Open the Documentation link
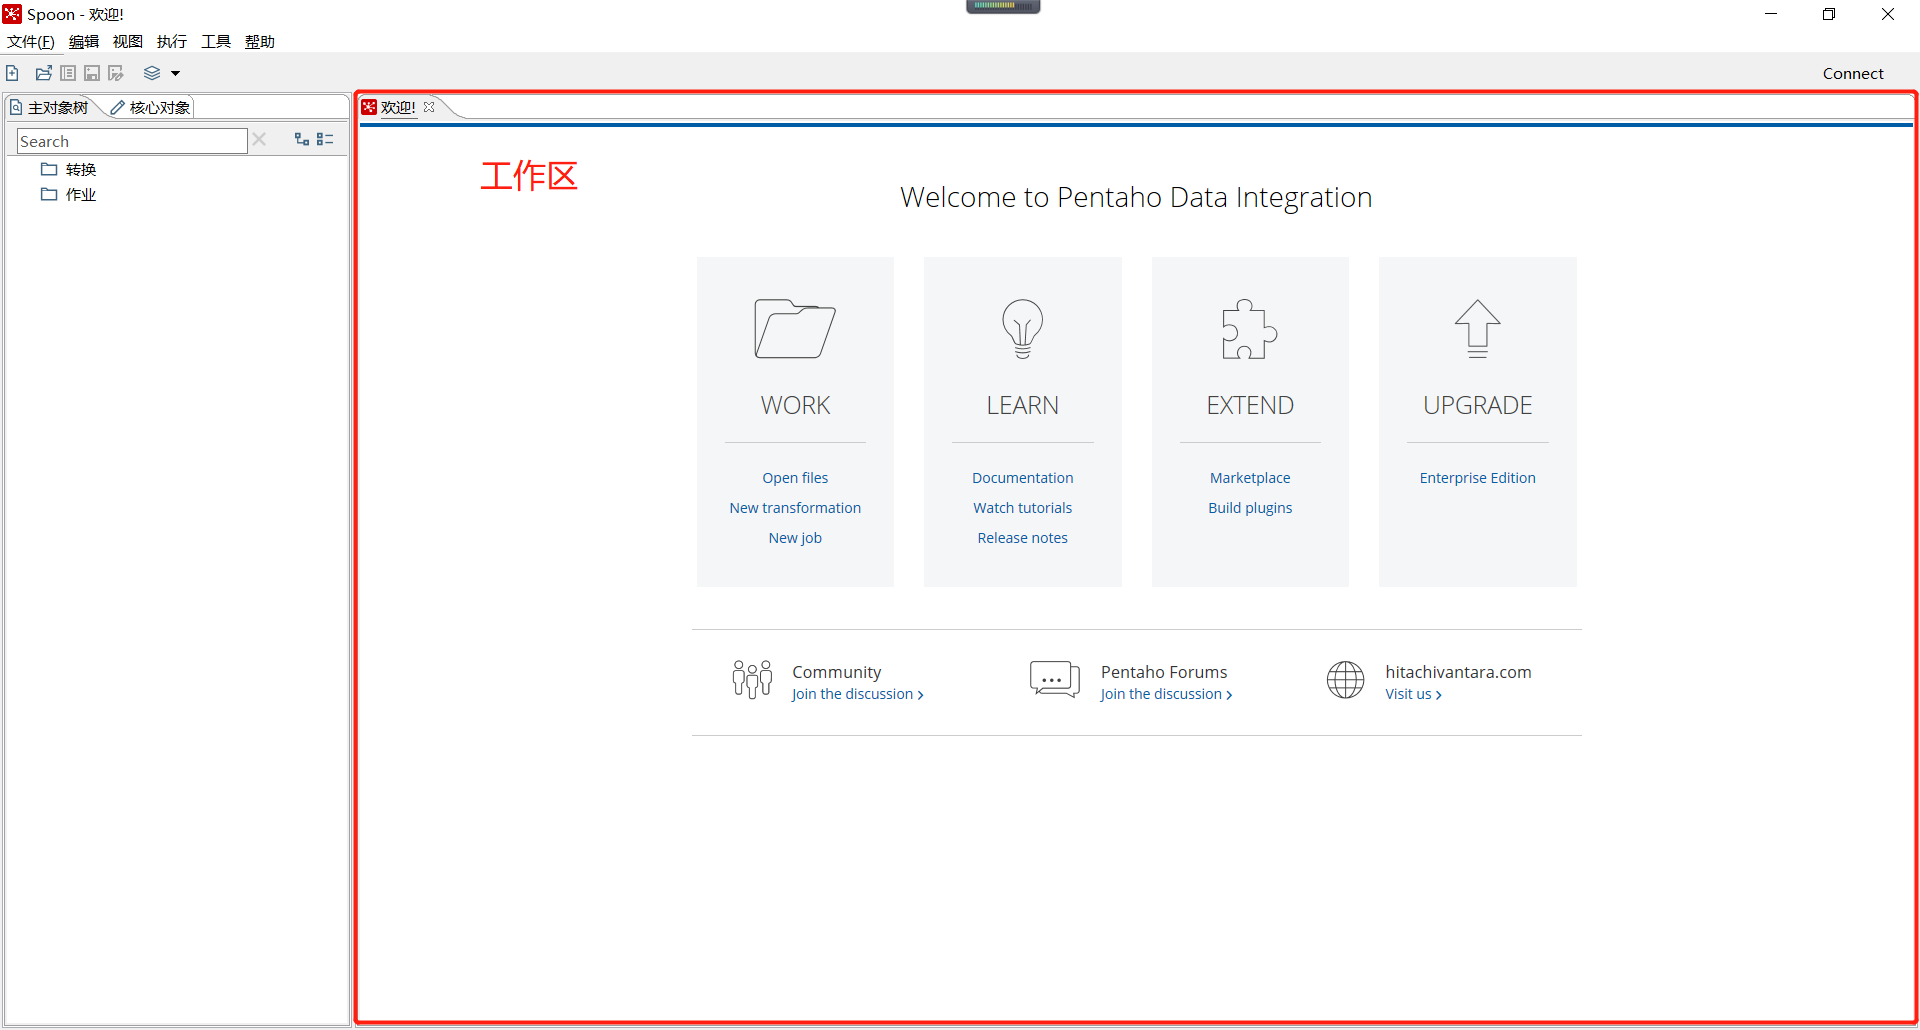1920x1030 pixels. tap(1022, 478)
